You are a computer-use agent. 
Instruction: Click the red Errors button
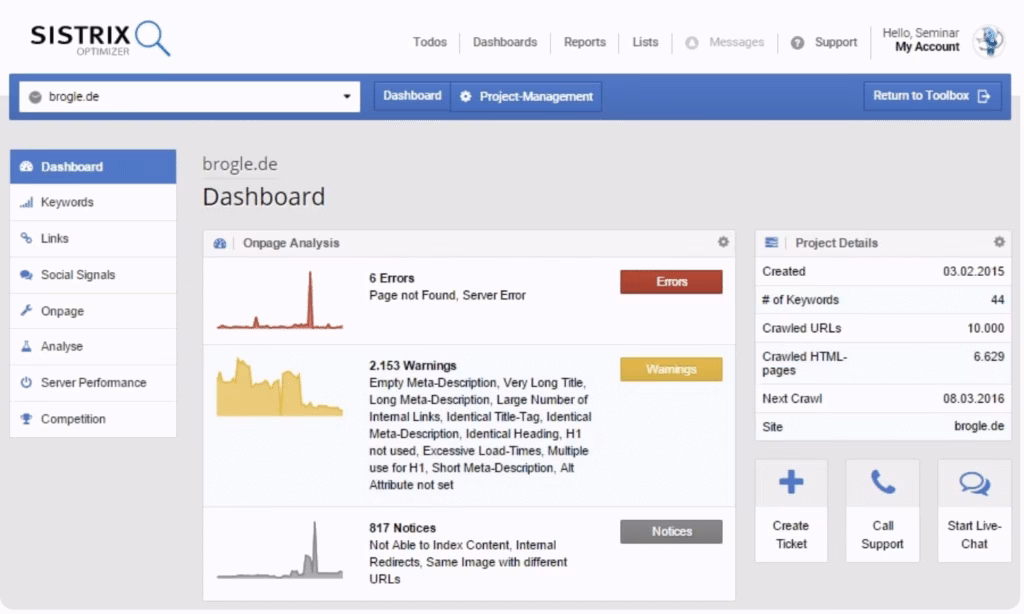pyautogui.click(x=671, y=282)
